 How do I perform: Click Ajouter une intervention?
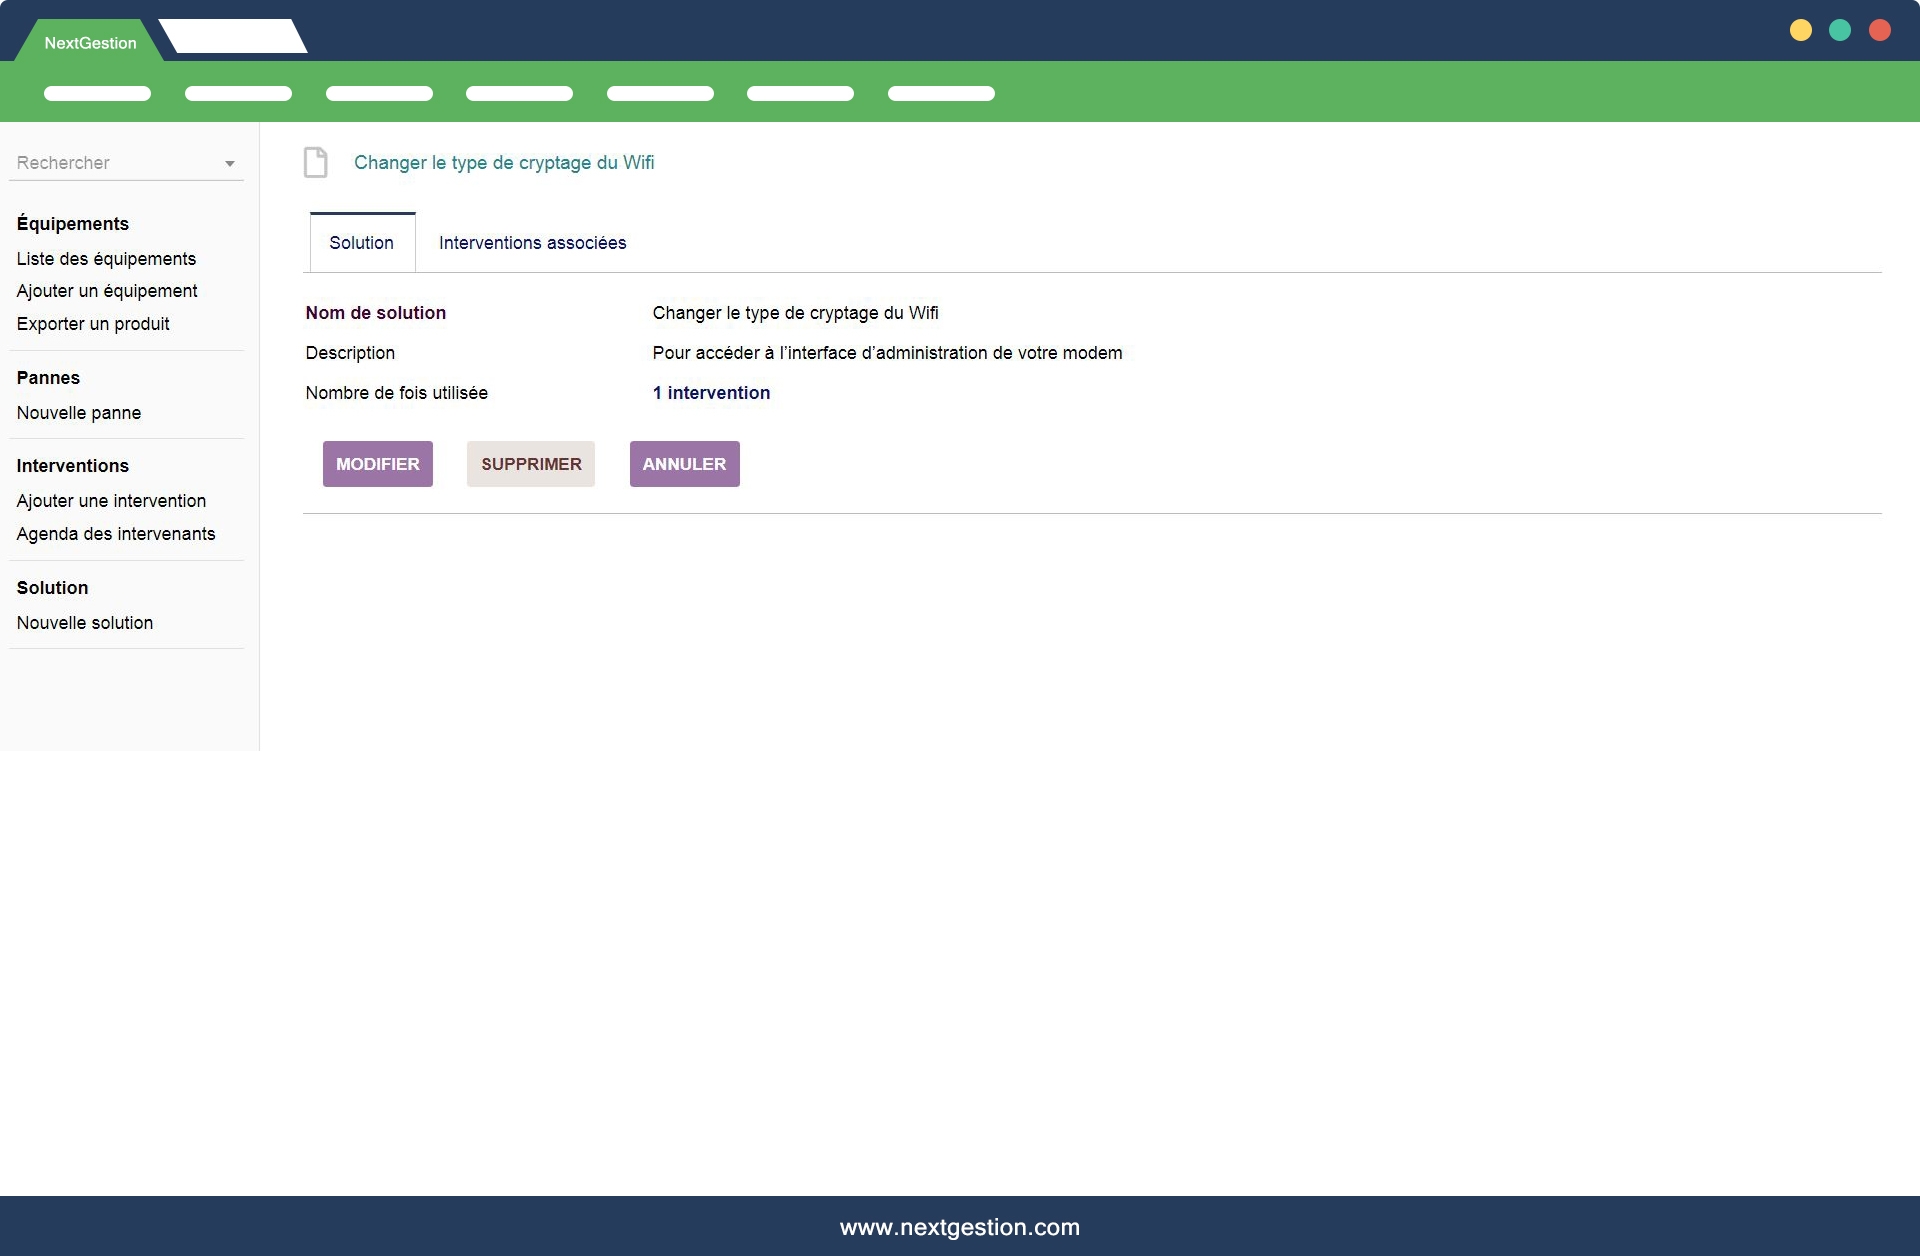111,501
